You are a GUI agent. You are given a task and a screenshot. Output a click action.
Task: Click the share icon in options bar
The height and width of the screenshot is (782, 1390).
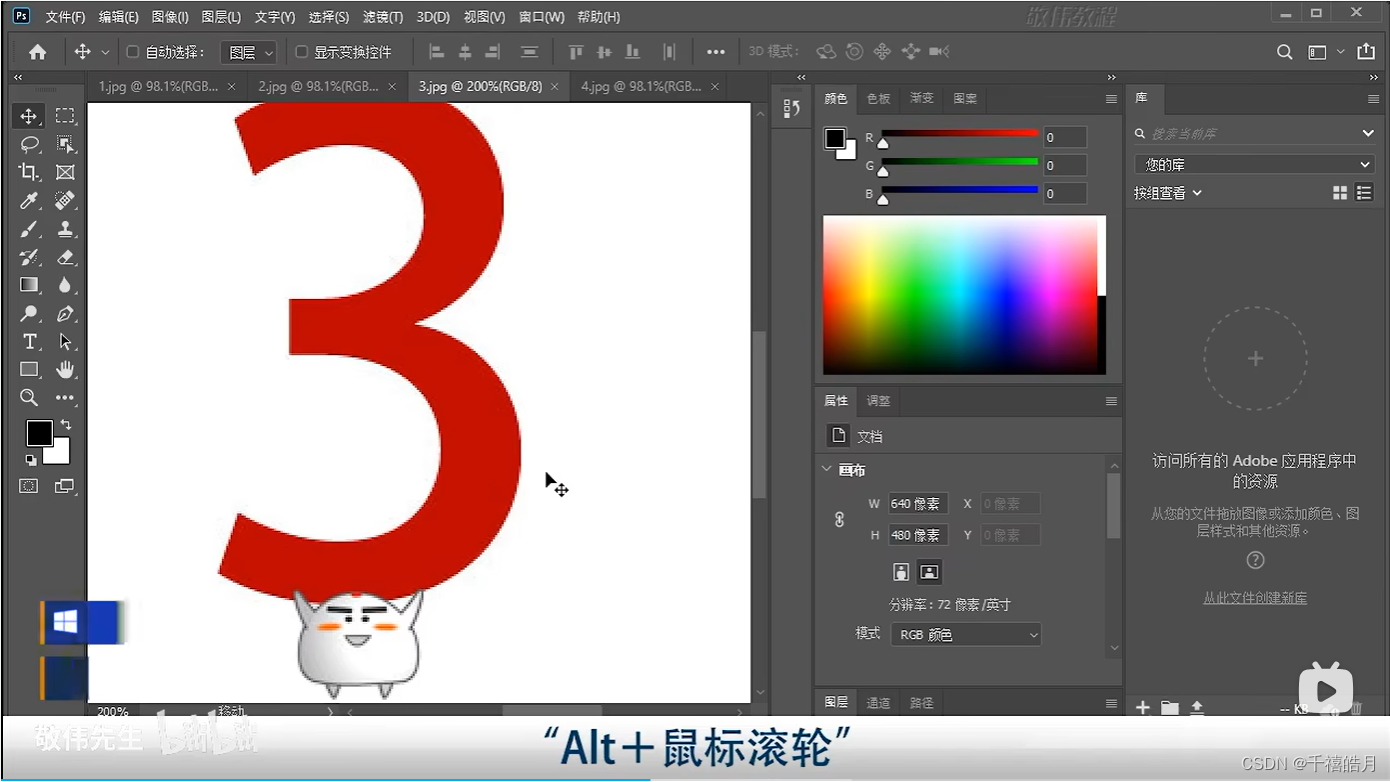(x=1366, y=52)
